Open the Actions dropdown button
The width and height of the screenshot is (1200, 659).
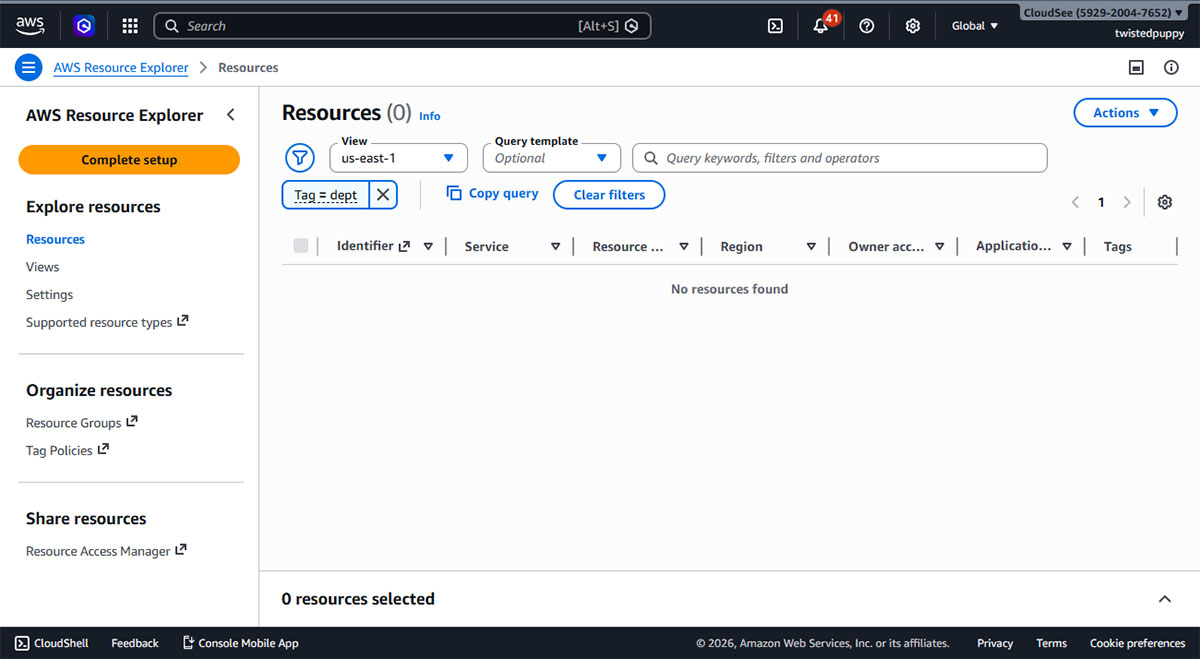click(x=1125, y=113)
